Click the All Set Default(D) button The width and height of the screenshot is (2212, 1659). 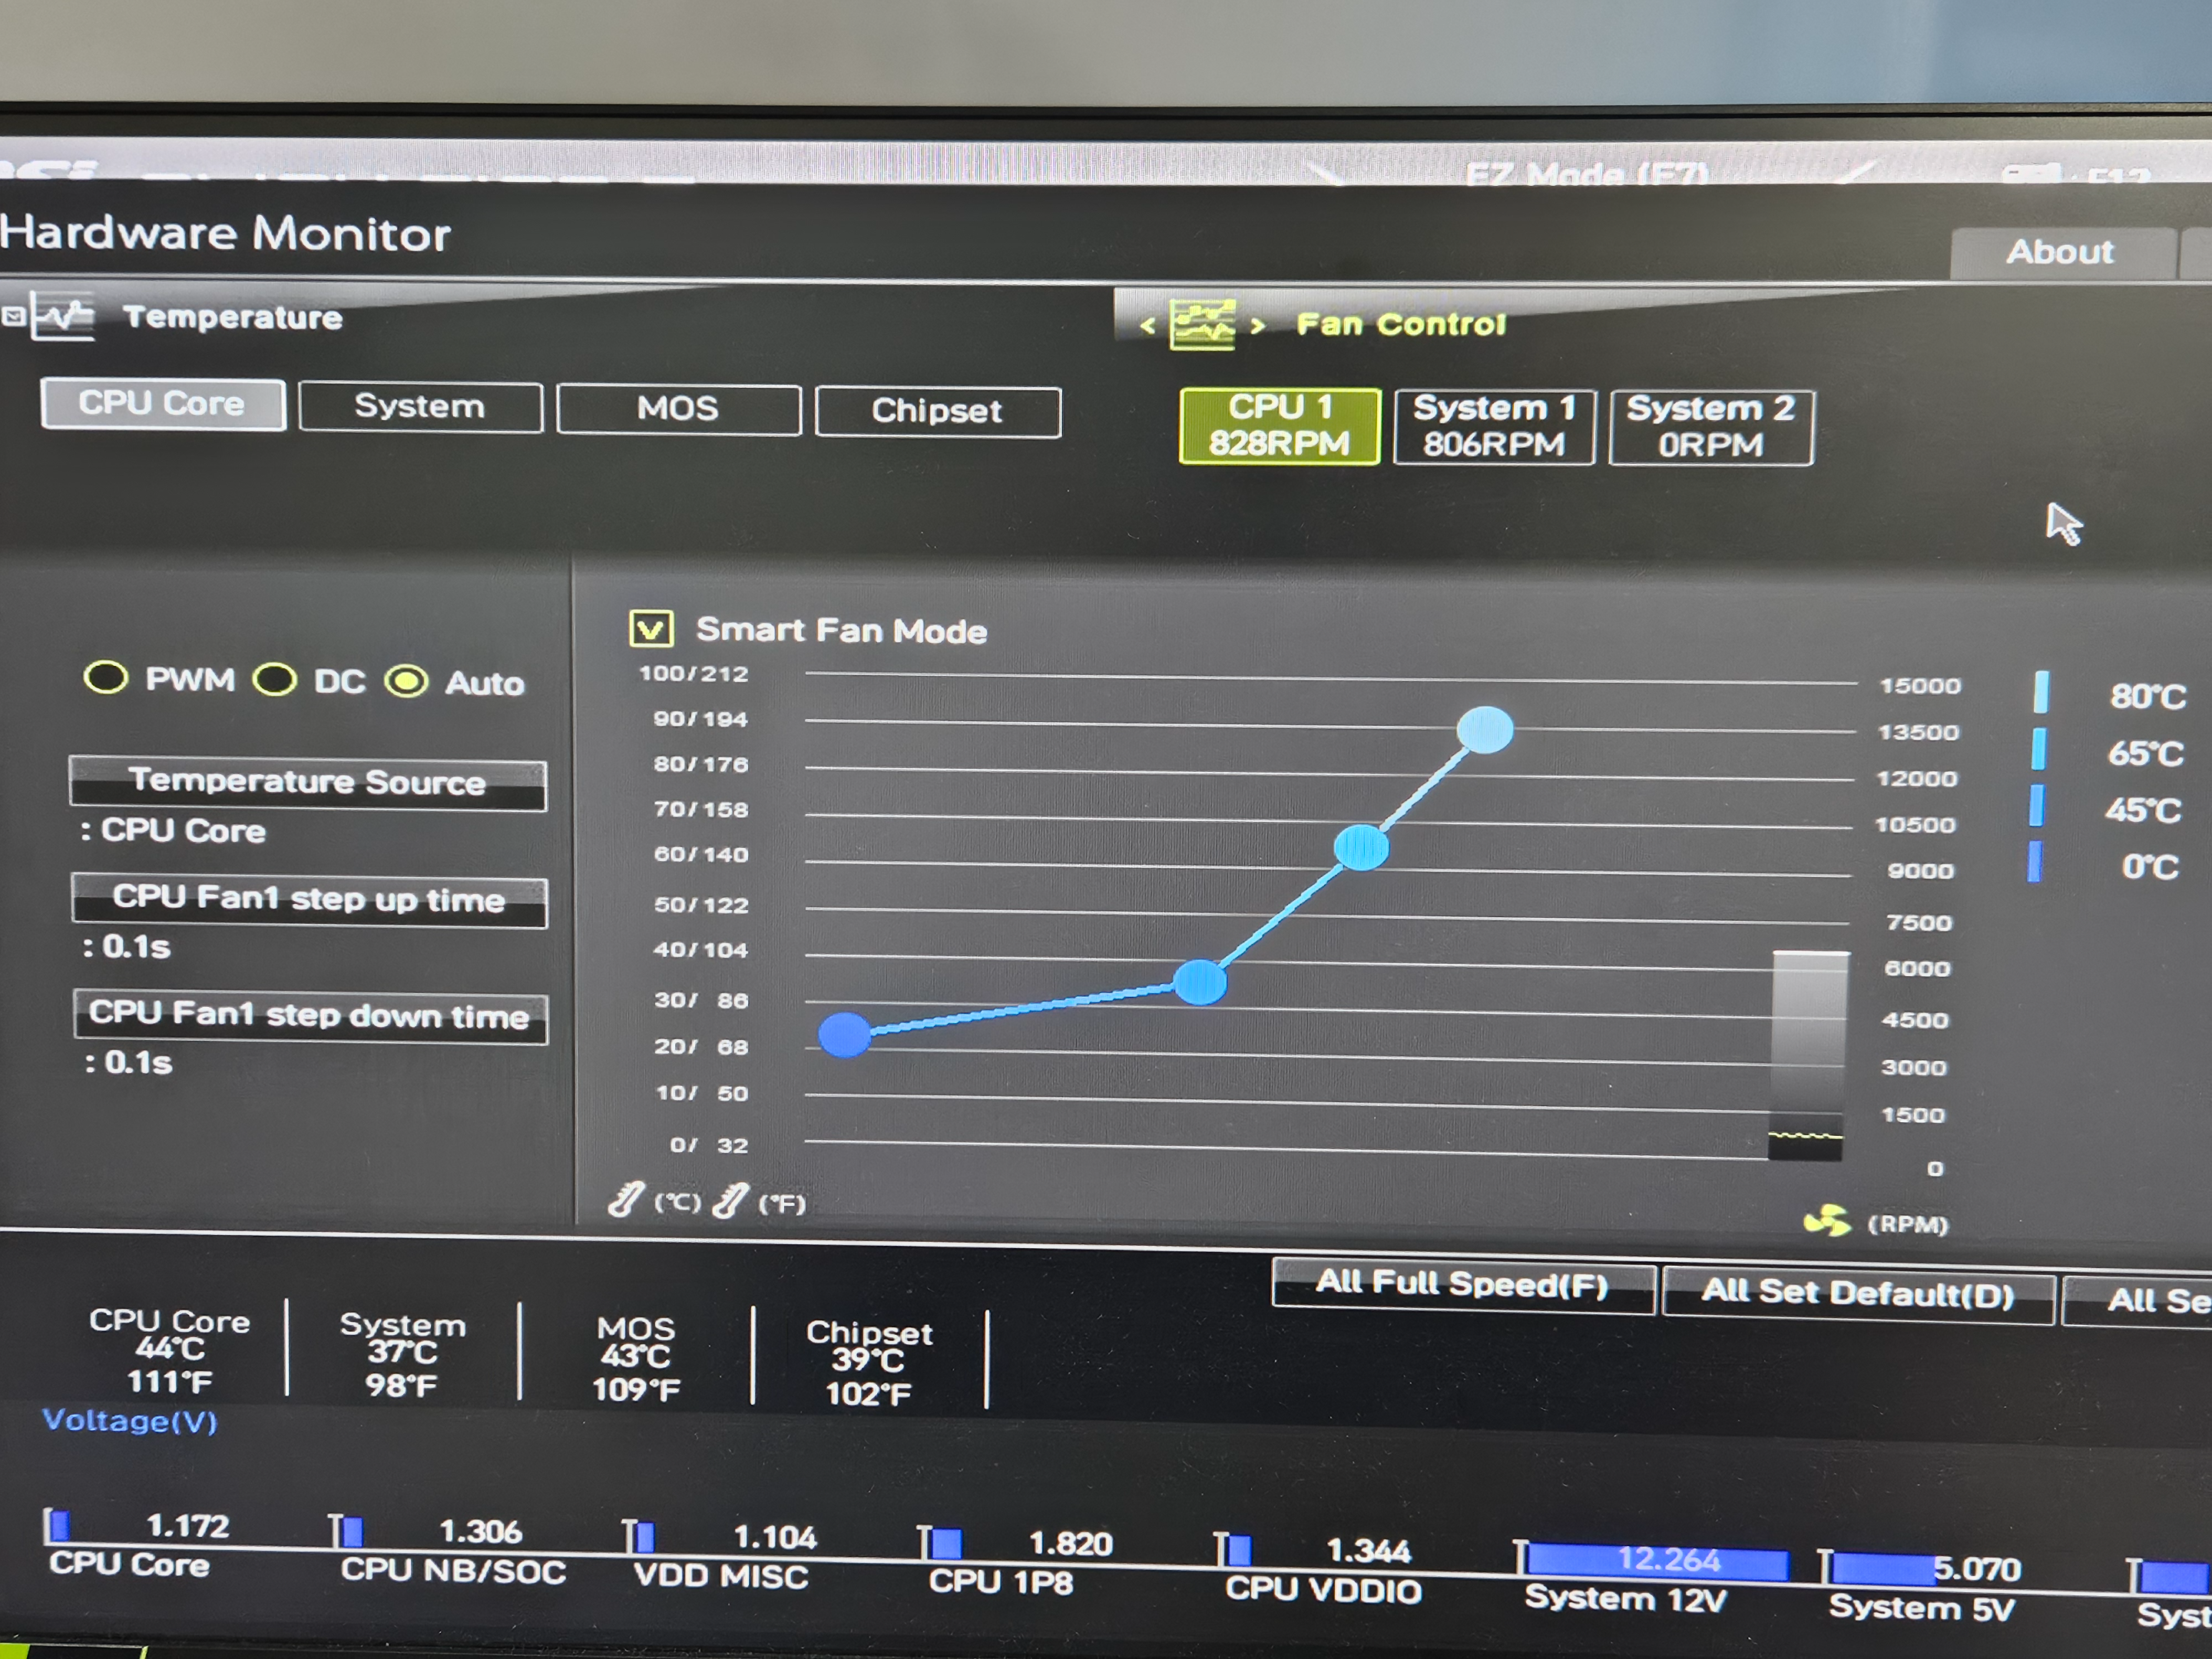[x=1858, y=1294]
